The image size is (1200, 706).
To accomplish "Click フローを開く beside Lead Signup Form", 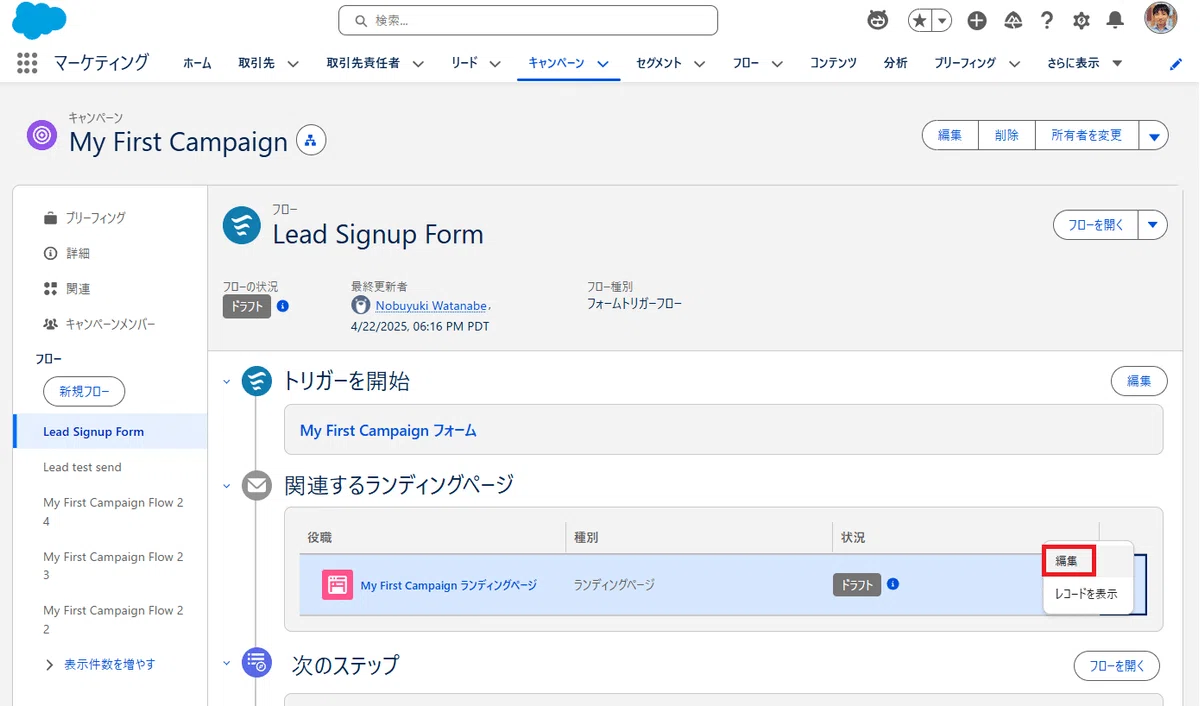I will [1096, 225].
